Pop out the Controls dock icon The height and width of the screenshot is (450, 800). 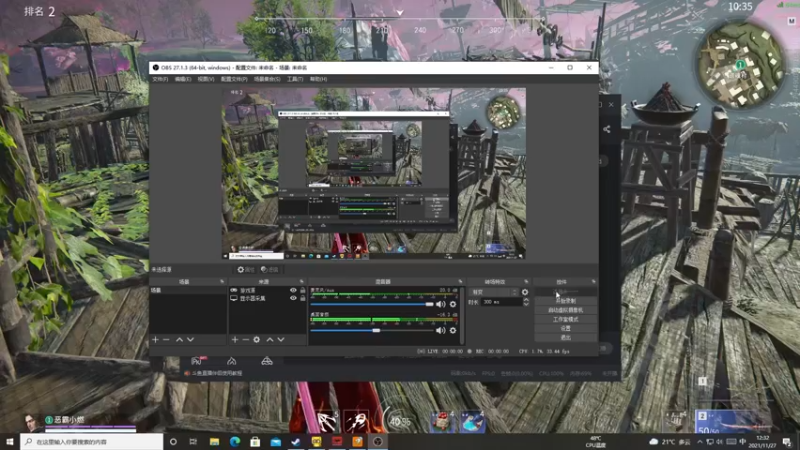tap(593, 282)
